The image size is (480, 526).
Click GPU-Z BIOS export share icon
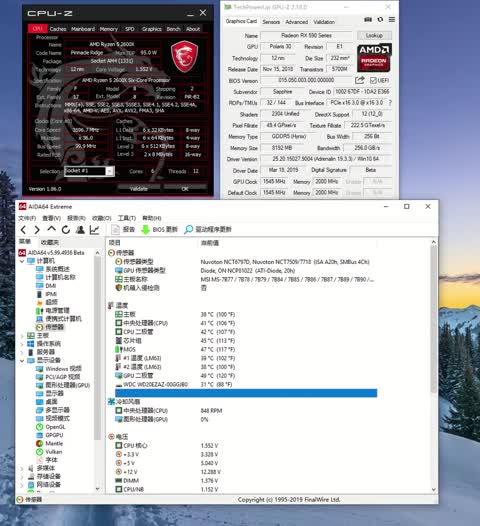click(x=360, y=80)
